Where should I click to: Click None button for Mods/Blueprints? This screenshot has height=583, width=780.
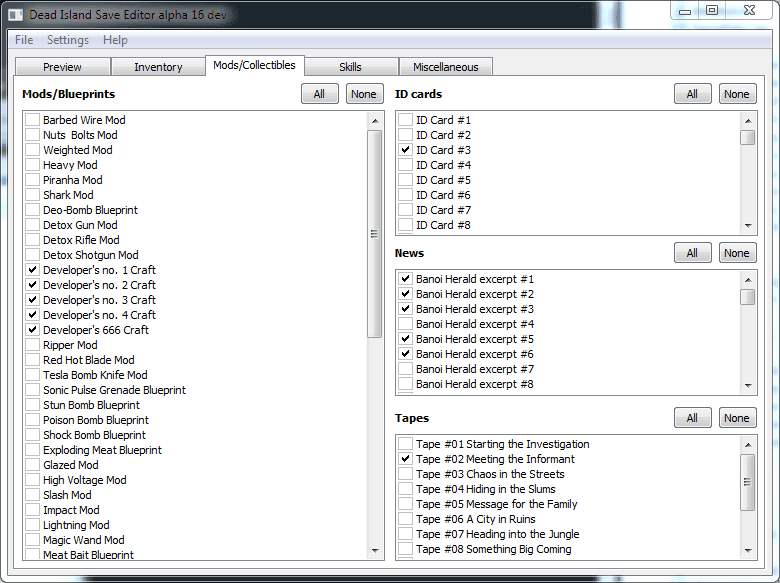click(x=364, y=94)
